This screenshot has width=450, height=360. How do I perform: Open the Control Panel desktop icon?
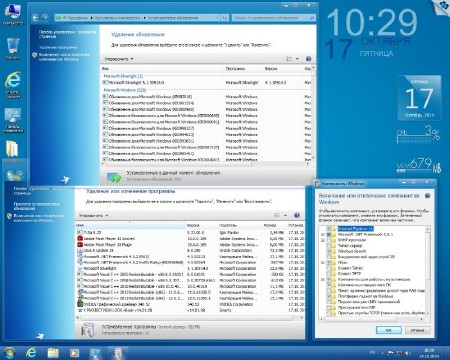(13, 119)
